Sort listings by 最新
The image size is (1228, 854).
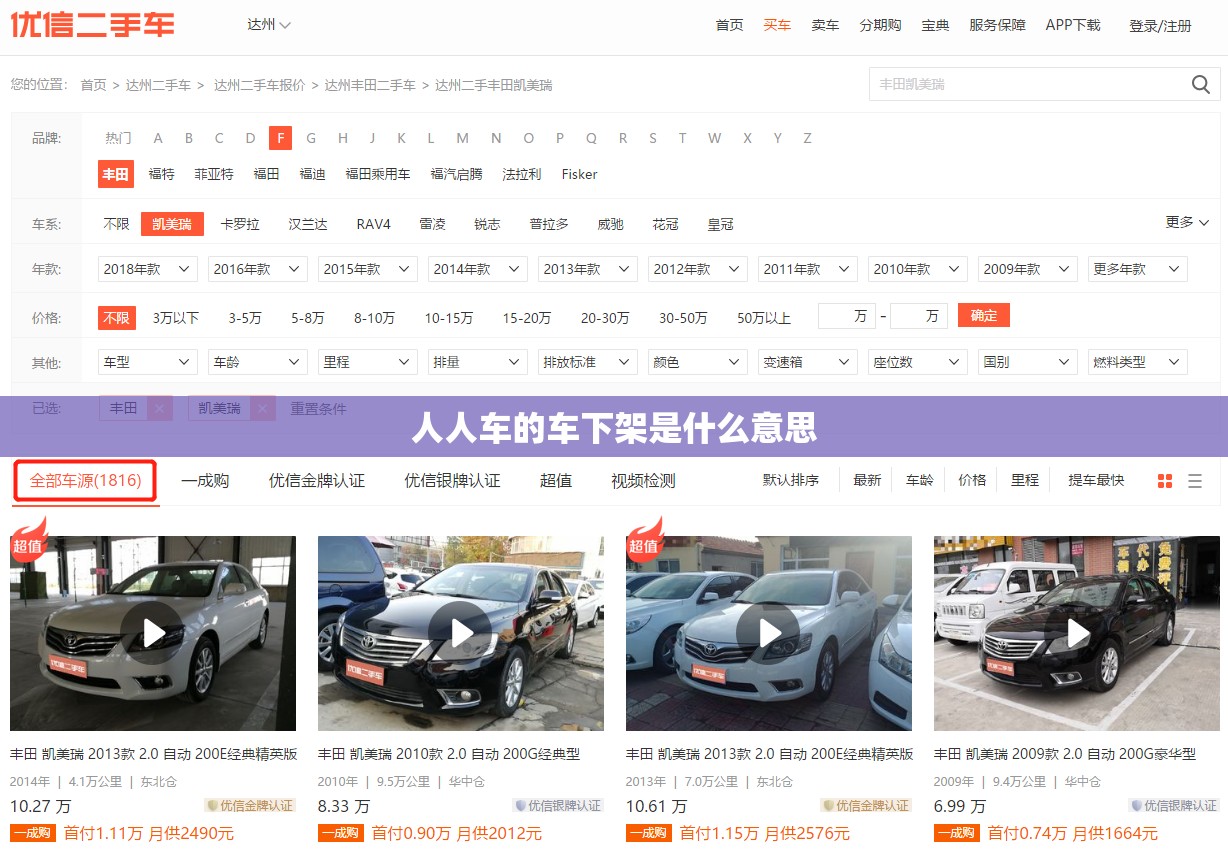click(x=867, y=480)
